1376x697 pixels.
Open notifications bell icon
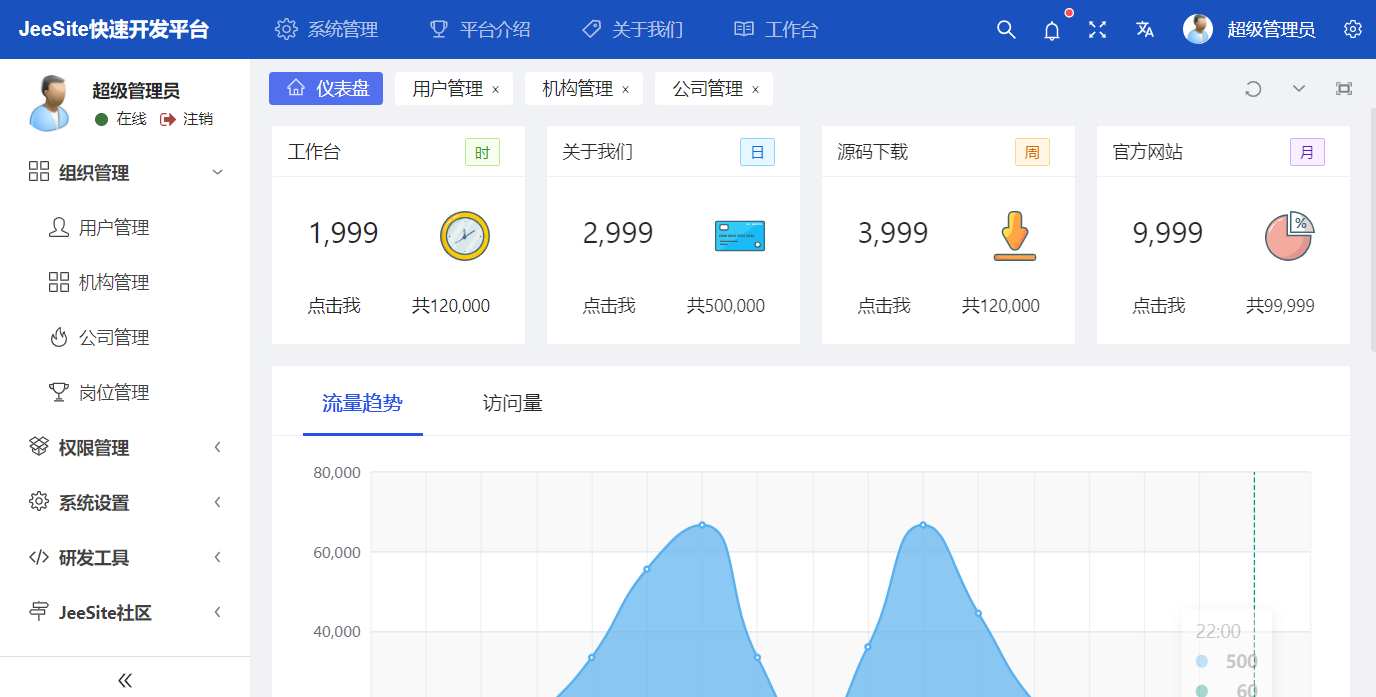point(1052,31)
